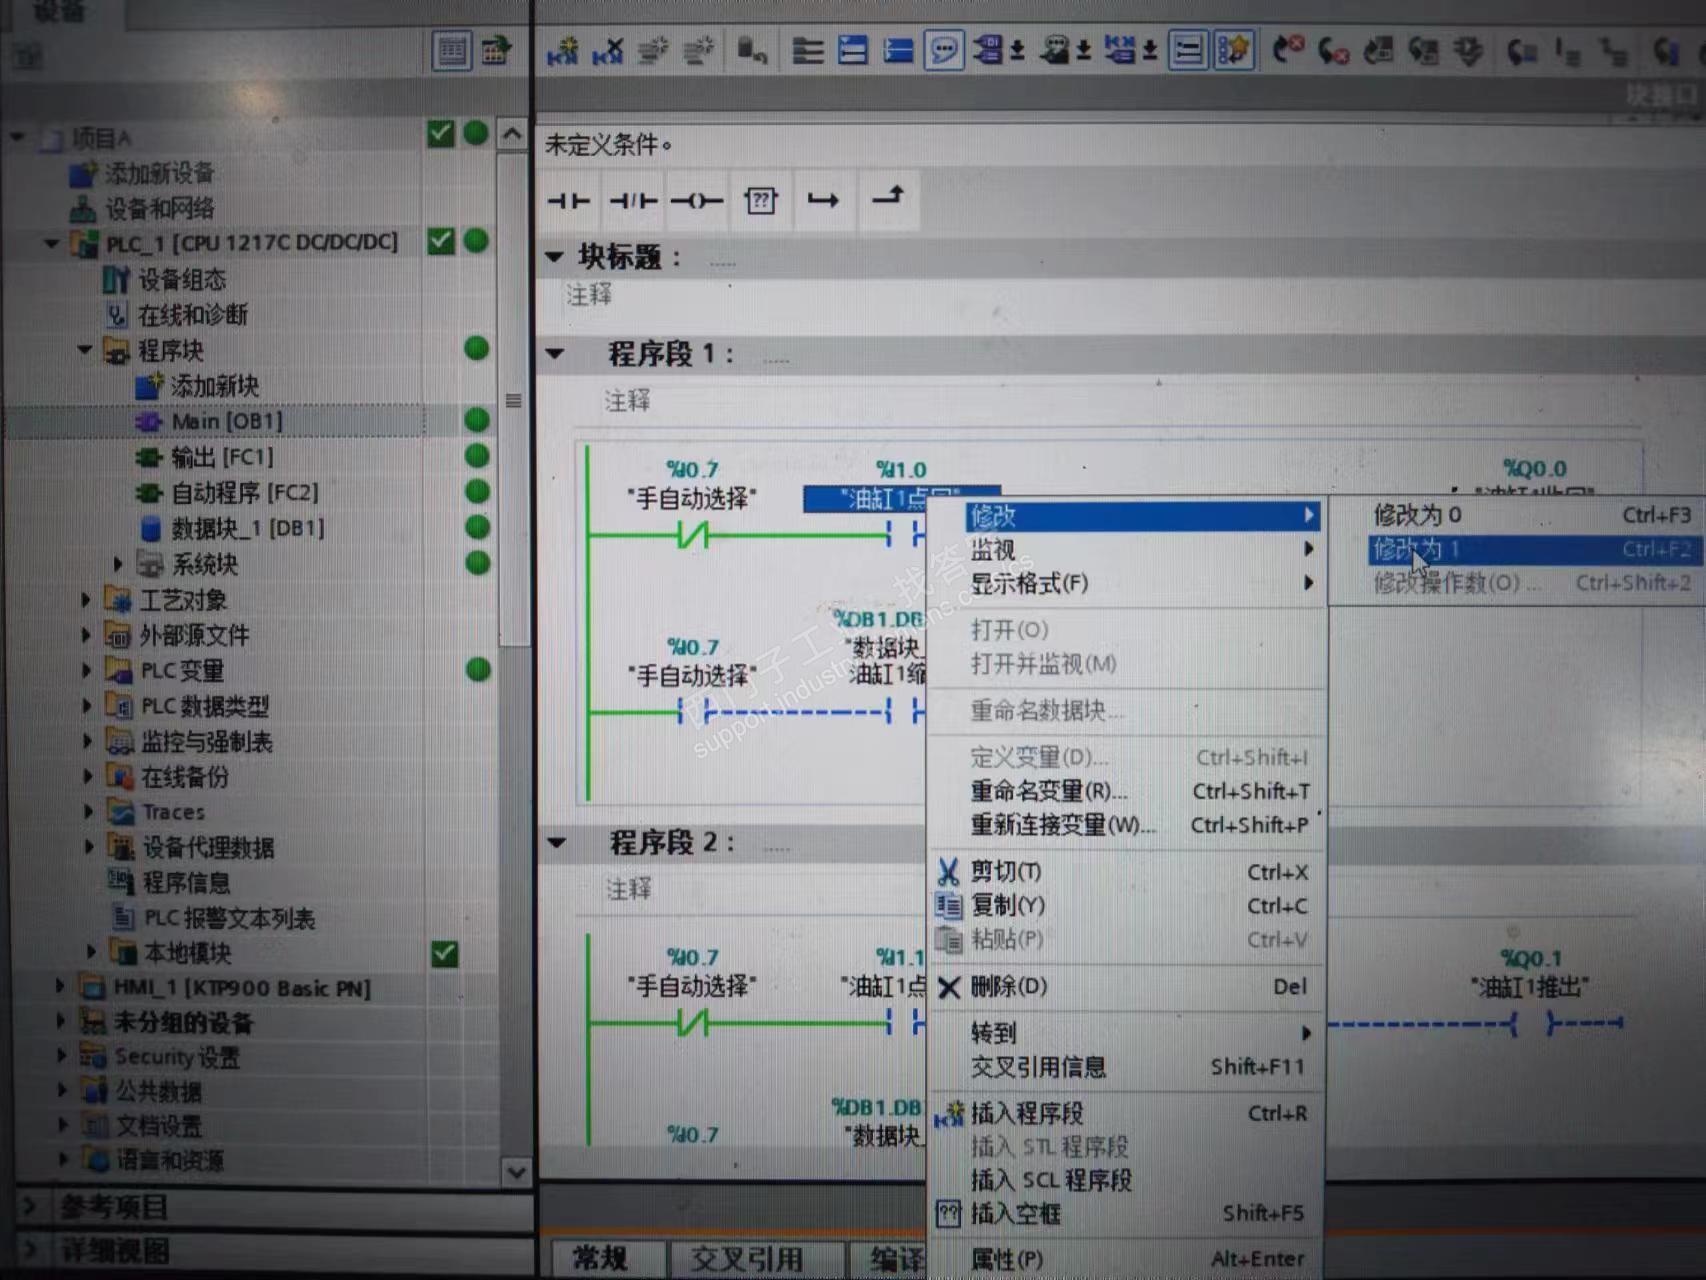This screenshot has height=1280, width=1706.
Task: Choose 修改为 0 in the submenu
Action: pos(1533,515)
